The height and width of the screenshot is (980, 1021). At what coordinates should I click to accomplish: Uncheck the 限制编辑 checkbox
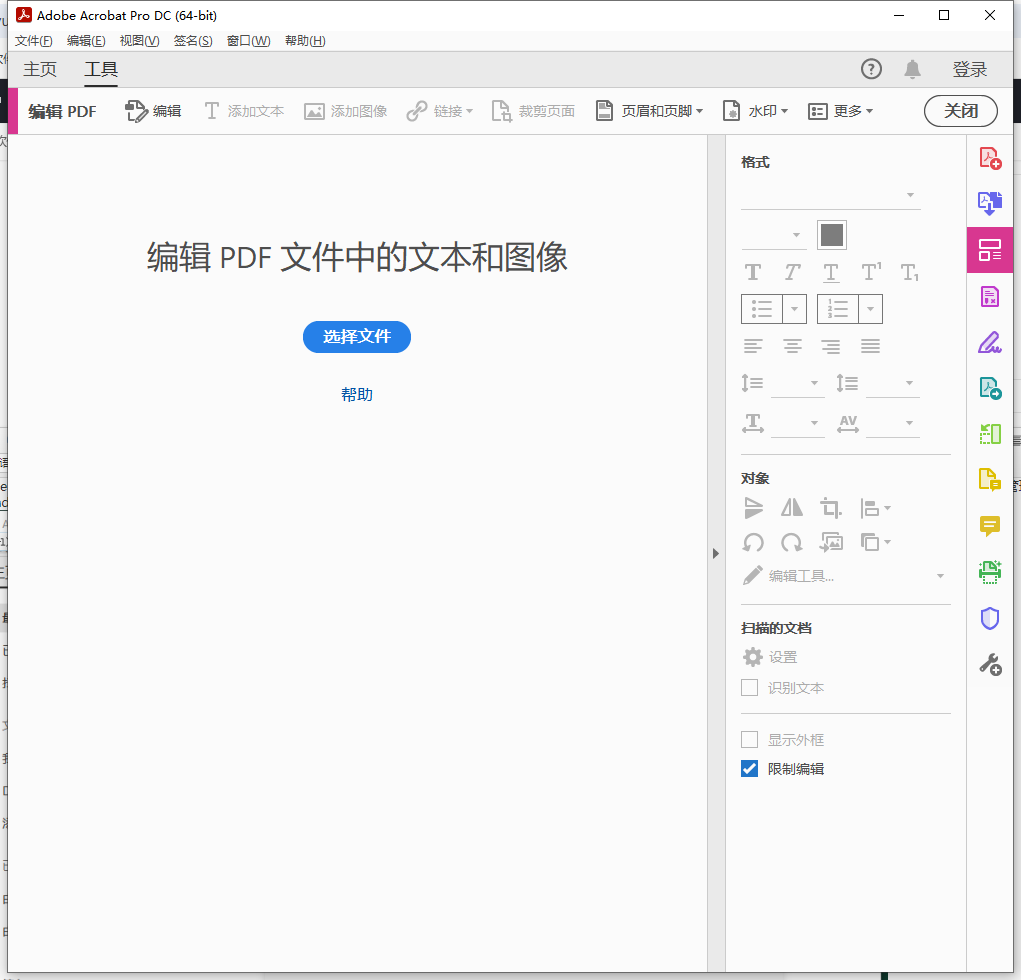coord(749,769)
